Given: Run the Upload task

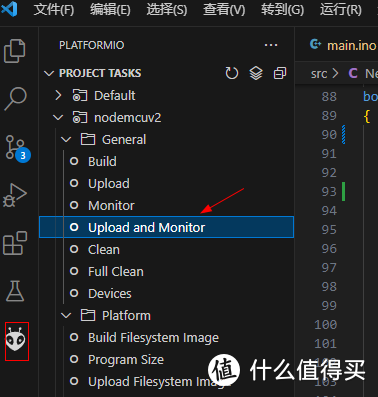Looking at the screenshot, I should [167, 183].
